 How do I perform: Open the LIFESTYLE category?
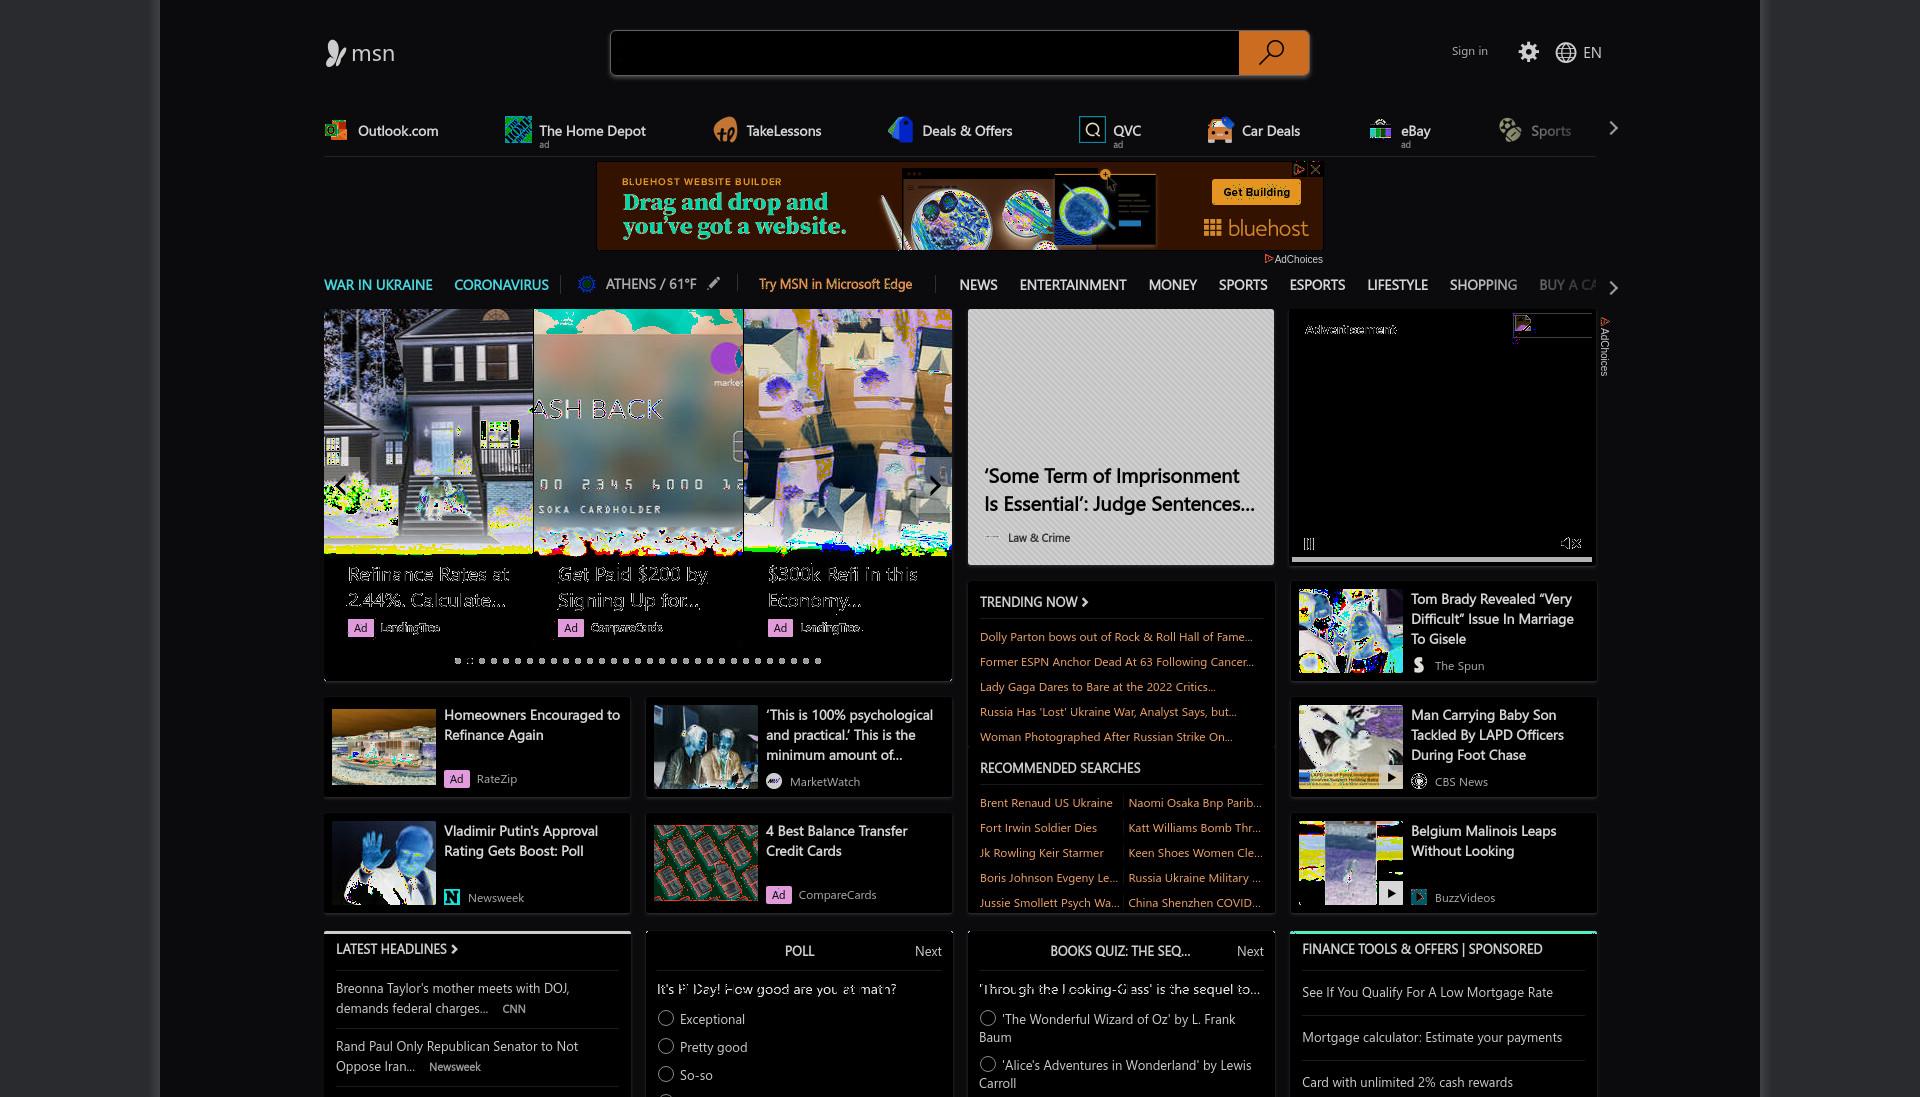tap(1397, 285)
